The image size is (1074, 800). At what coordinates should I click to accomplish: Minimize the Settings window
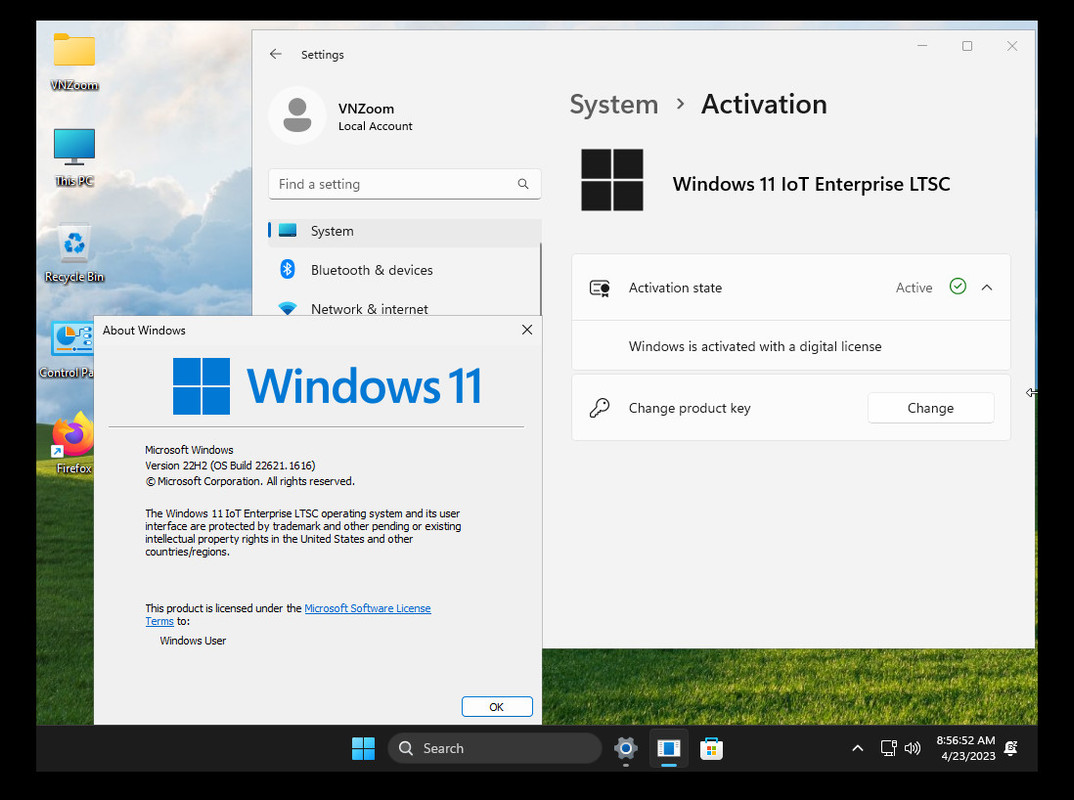pos(922,46)
